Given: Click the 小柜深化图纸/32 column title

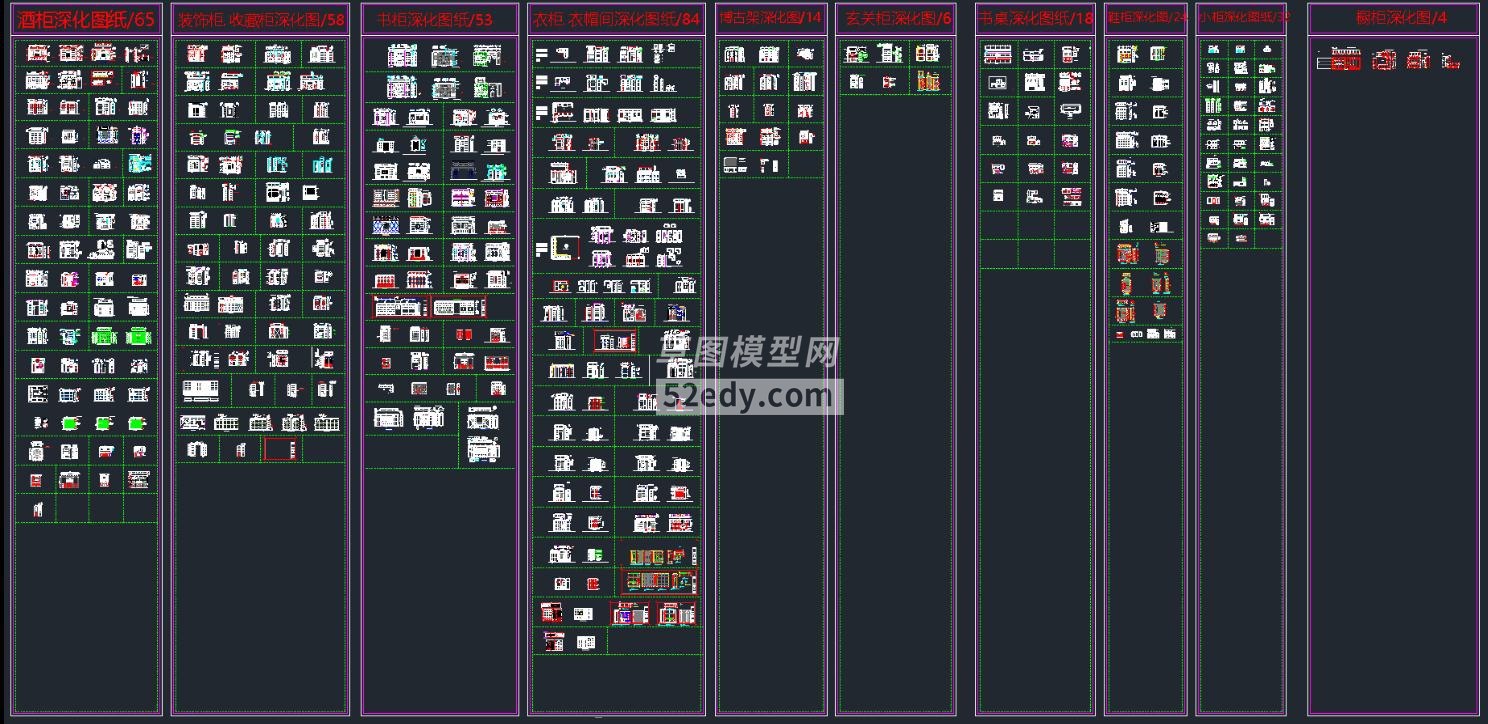Looking at the screenshot, I should [x=1244, y=17].
